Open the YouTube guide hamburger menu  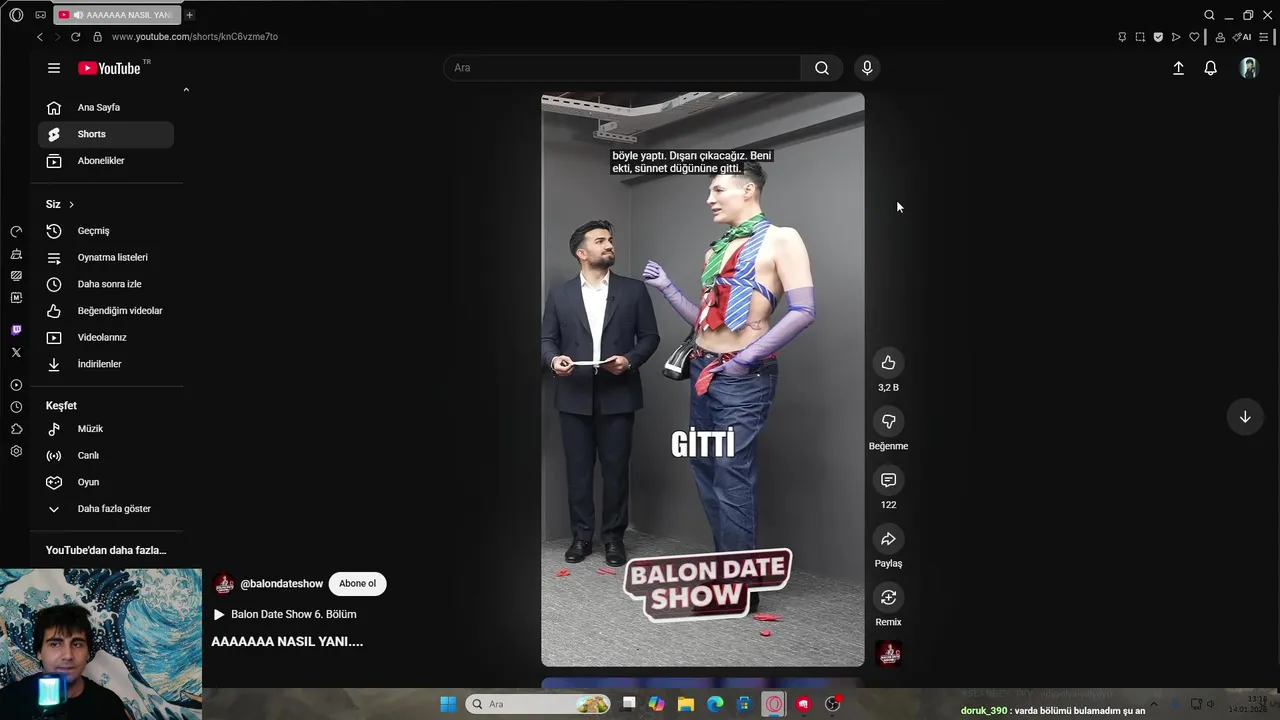54,68
